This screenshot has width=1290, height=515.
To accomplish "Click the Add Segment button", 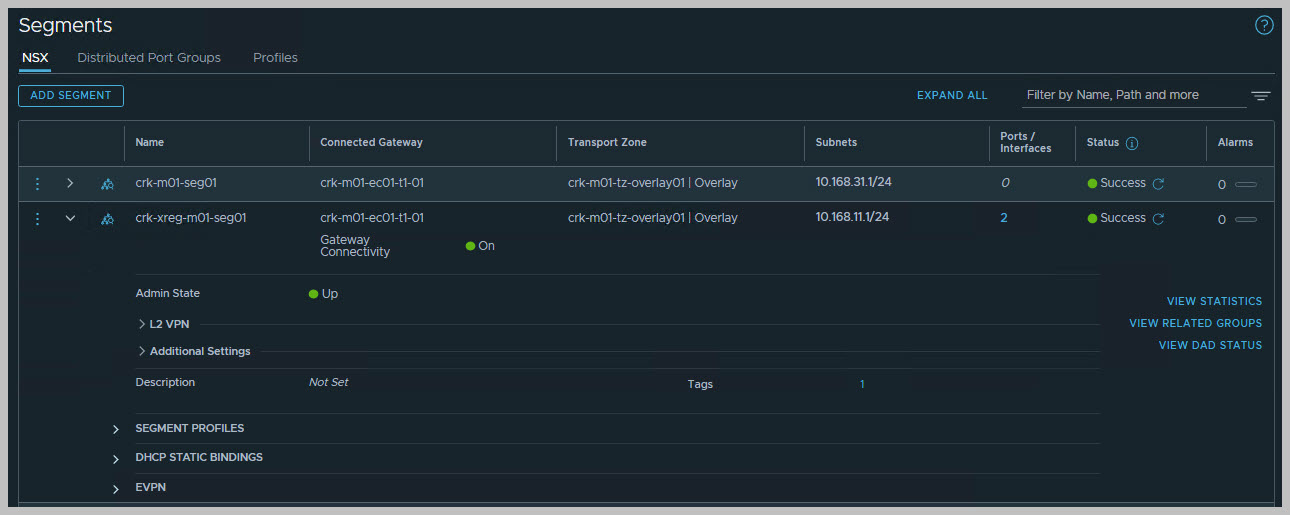I will pyautogui.click(x=71, y=96).
